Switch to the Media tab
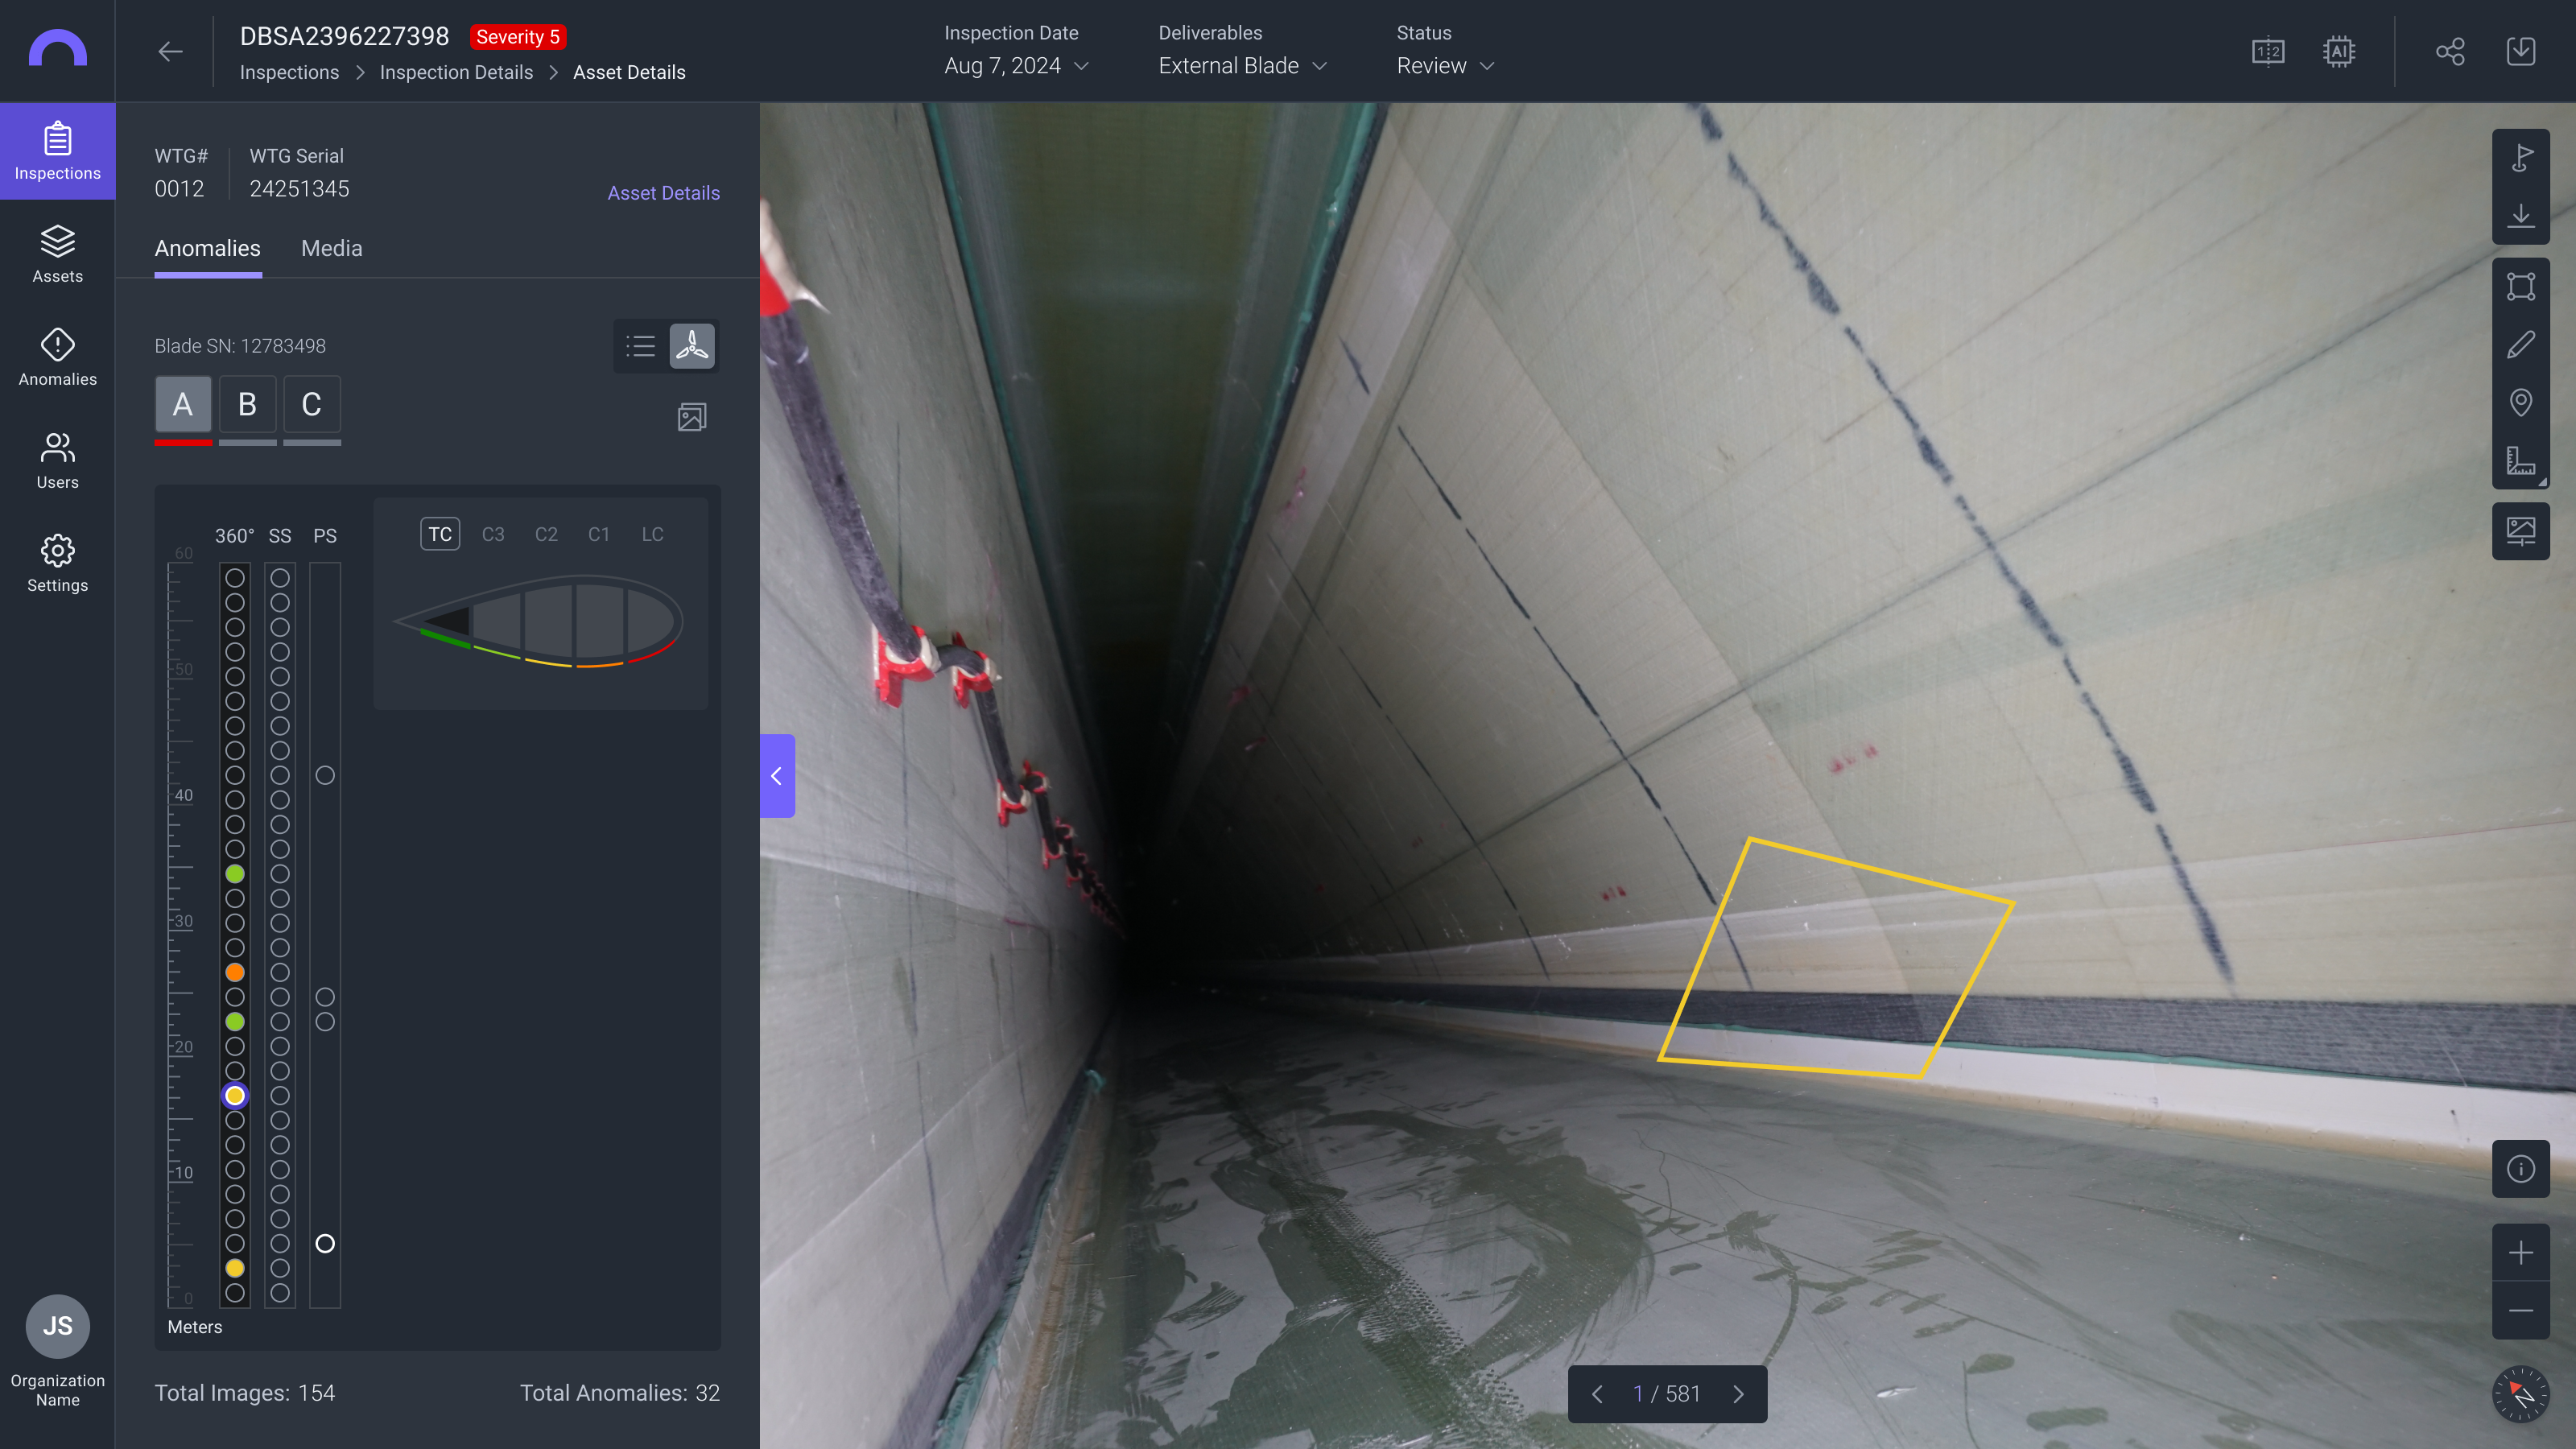This screenshot has width=2576, height=1449. coord(331,248)
